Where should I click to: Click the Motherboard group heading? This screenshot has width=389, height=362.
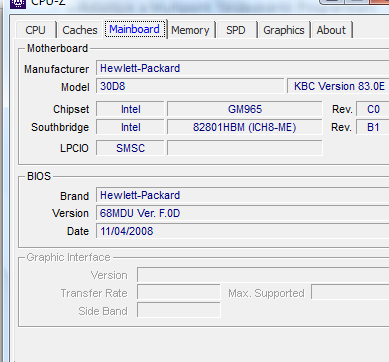click(57, 48)
